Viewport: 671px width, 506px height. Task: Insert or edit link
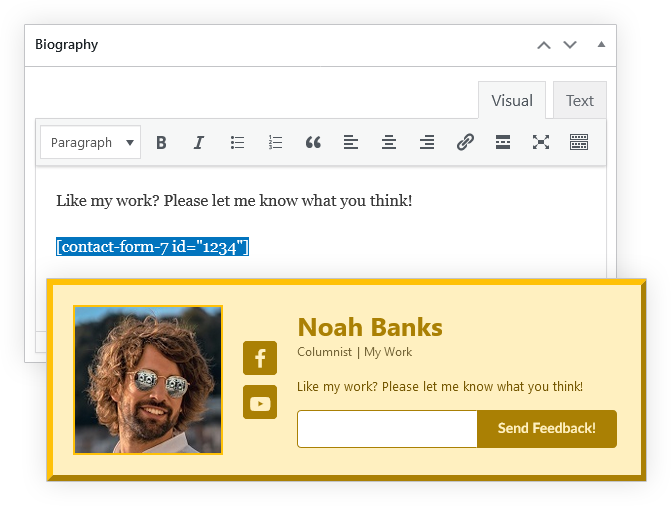click(465, 143)
